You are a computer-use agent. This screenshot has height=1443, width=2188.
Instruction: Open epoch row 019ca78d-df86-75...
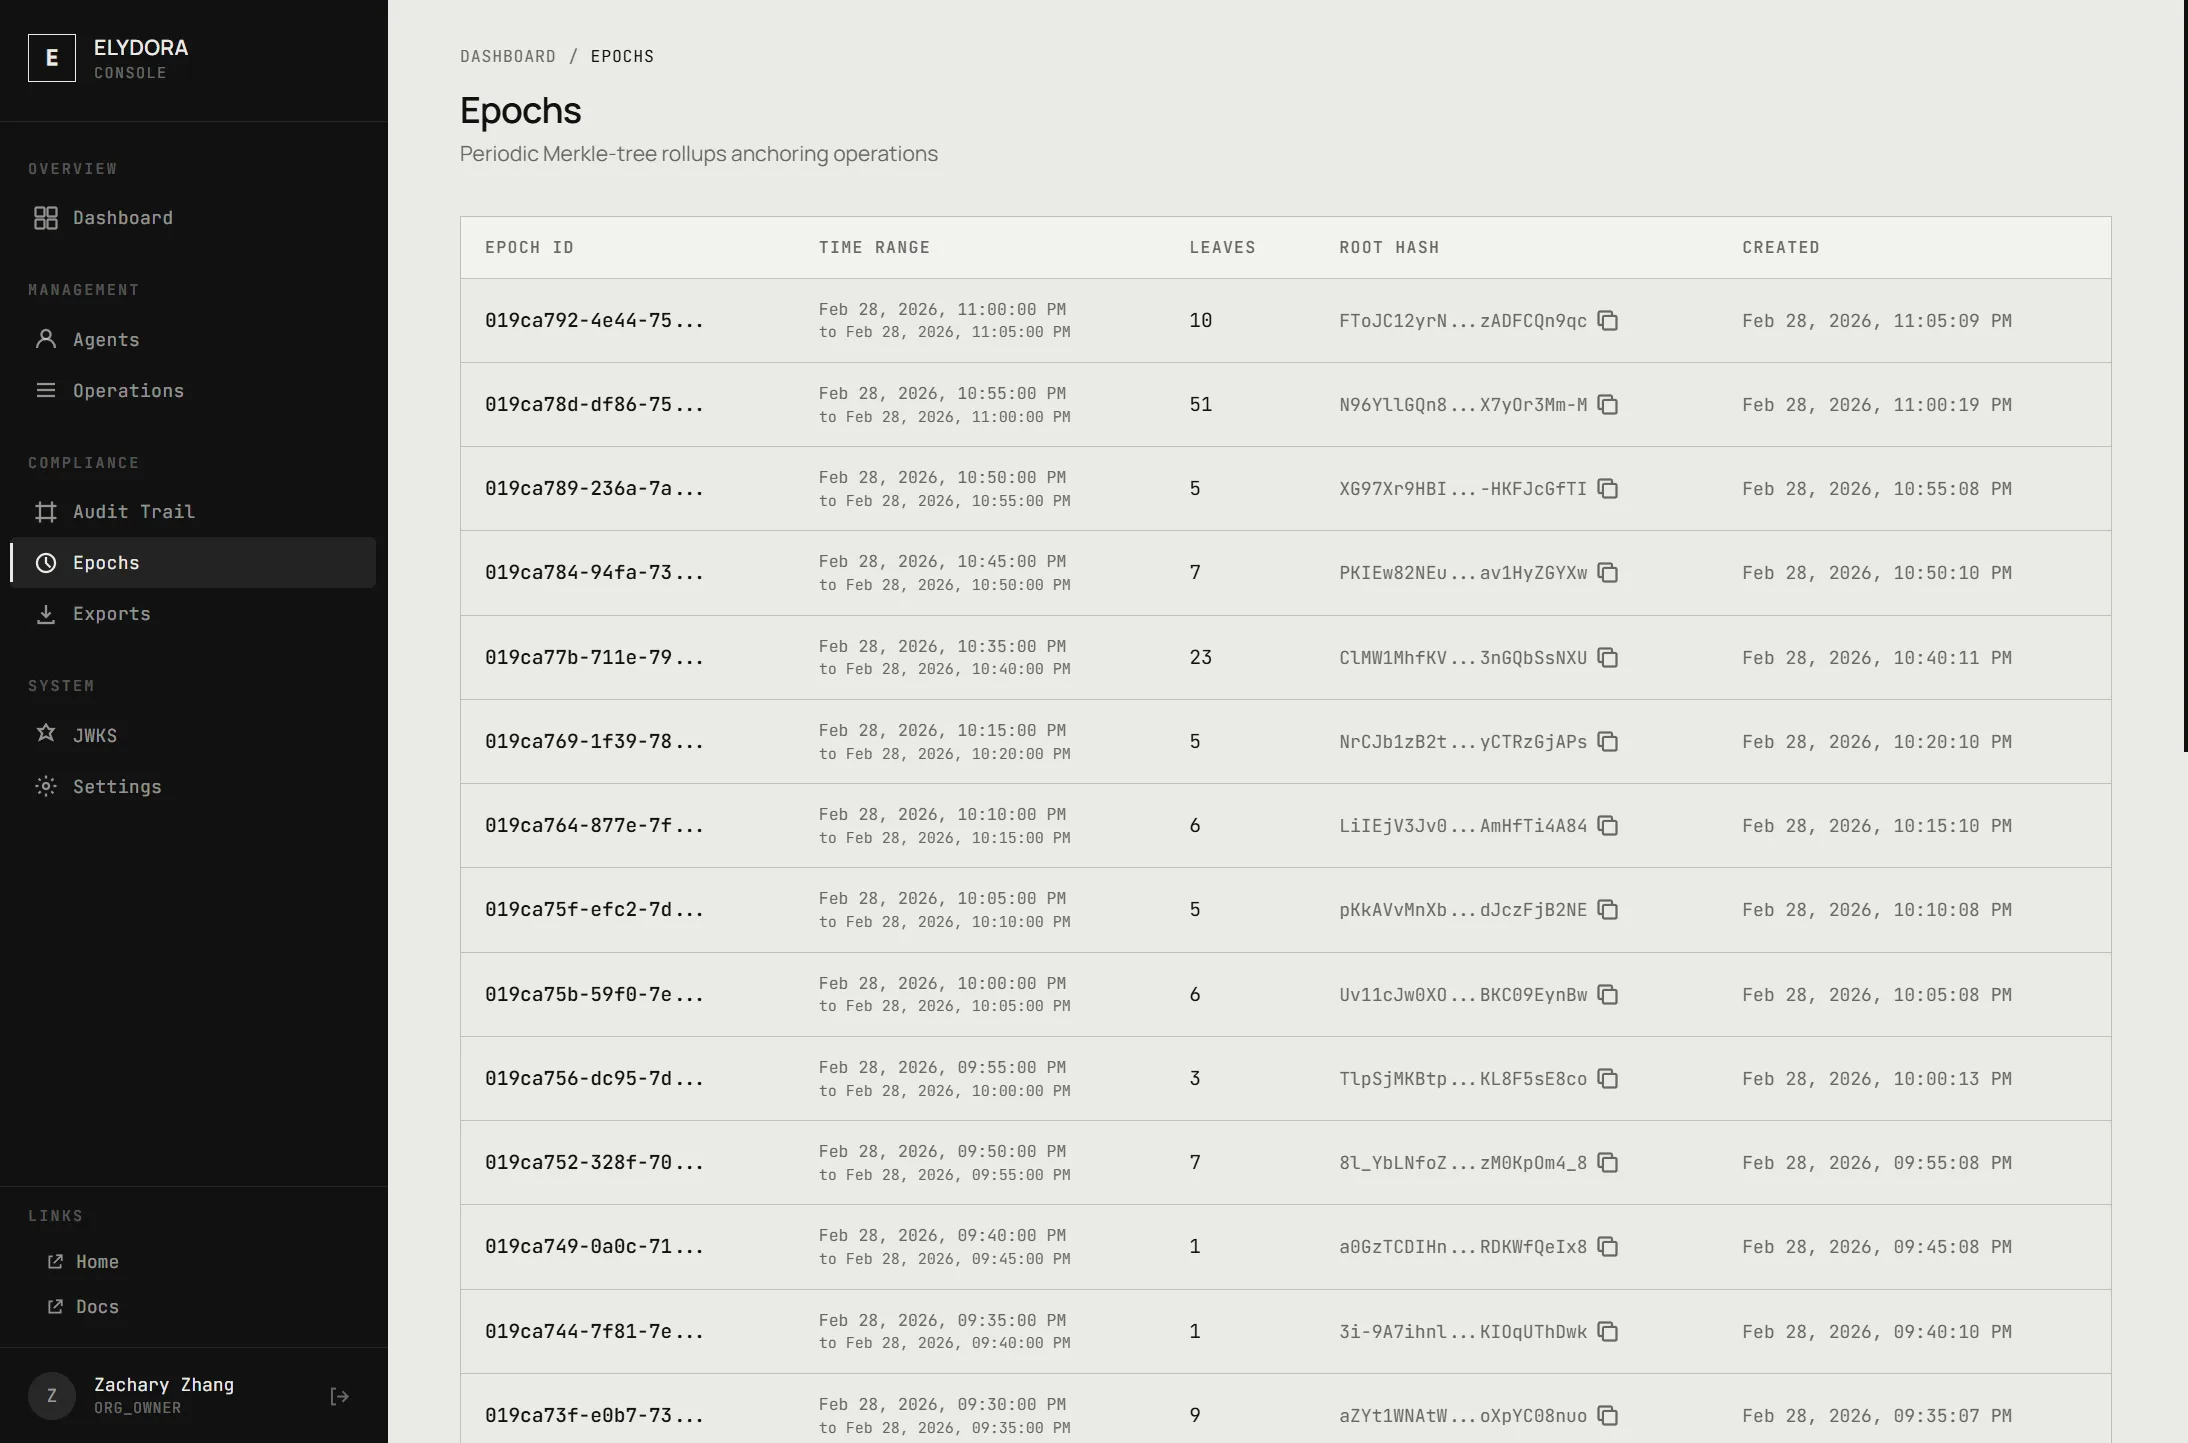tap(594, 405)
